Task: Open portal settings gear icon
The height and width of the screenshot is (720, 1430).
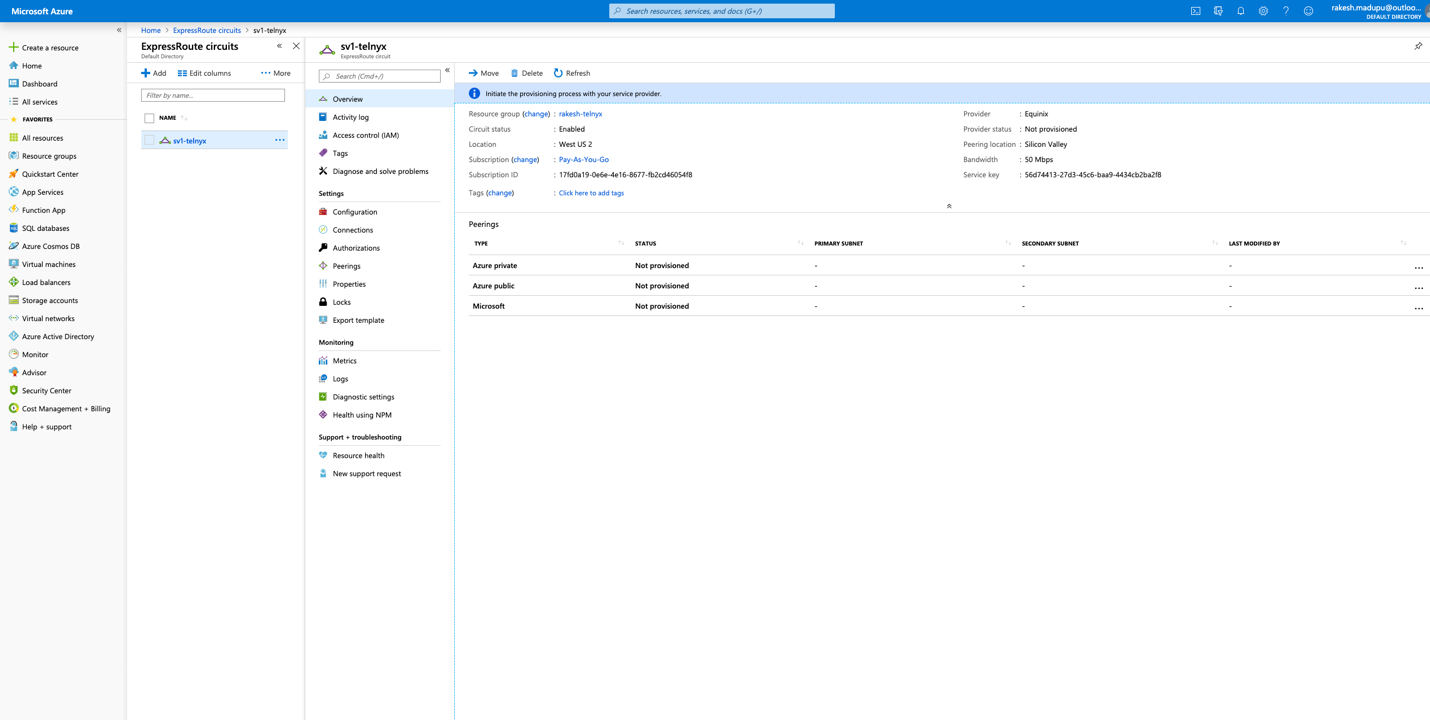Action: (1263, 11)
